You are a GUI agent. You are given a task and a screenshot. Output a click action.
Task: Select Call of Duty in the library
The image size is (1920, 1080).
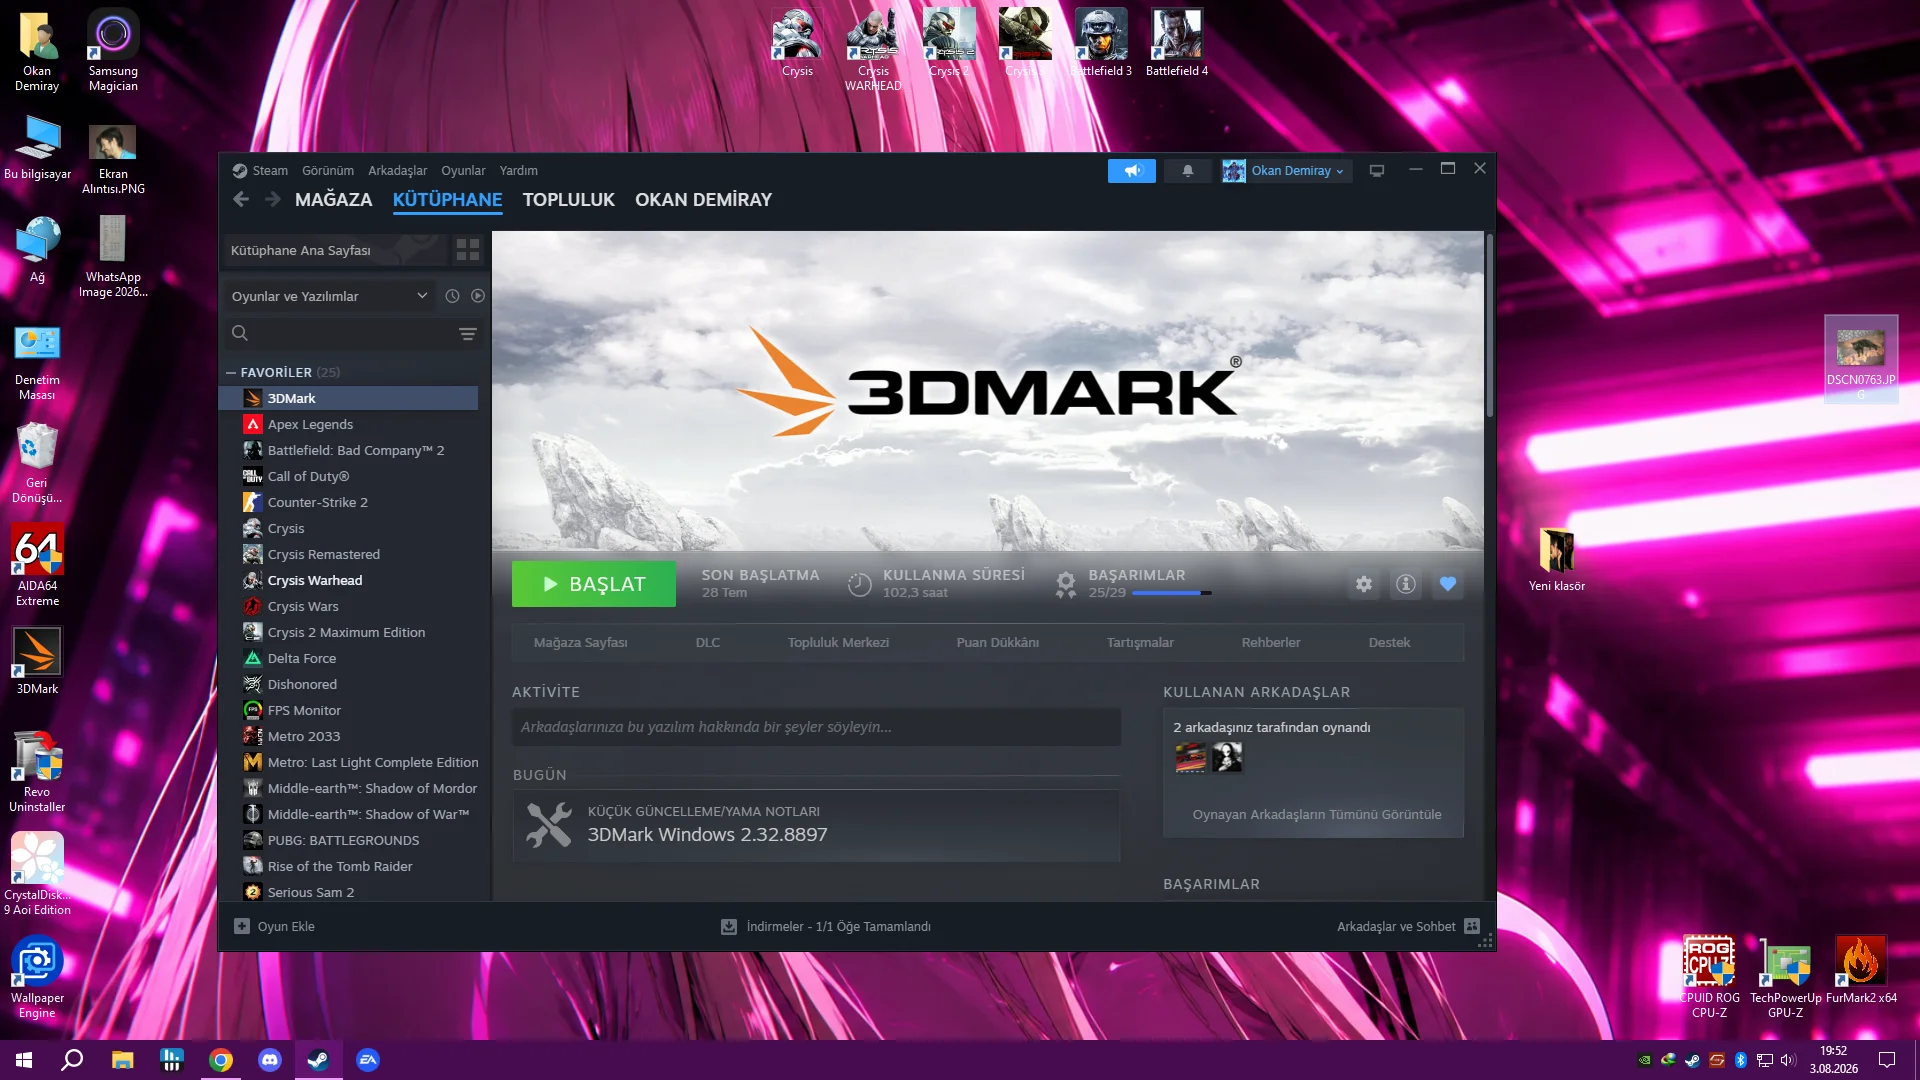(x=348, y=476)
